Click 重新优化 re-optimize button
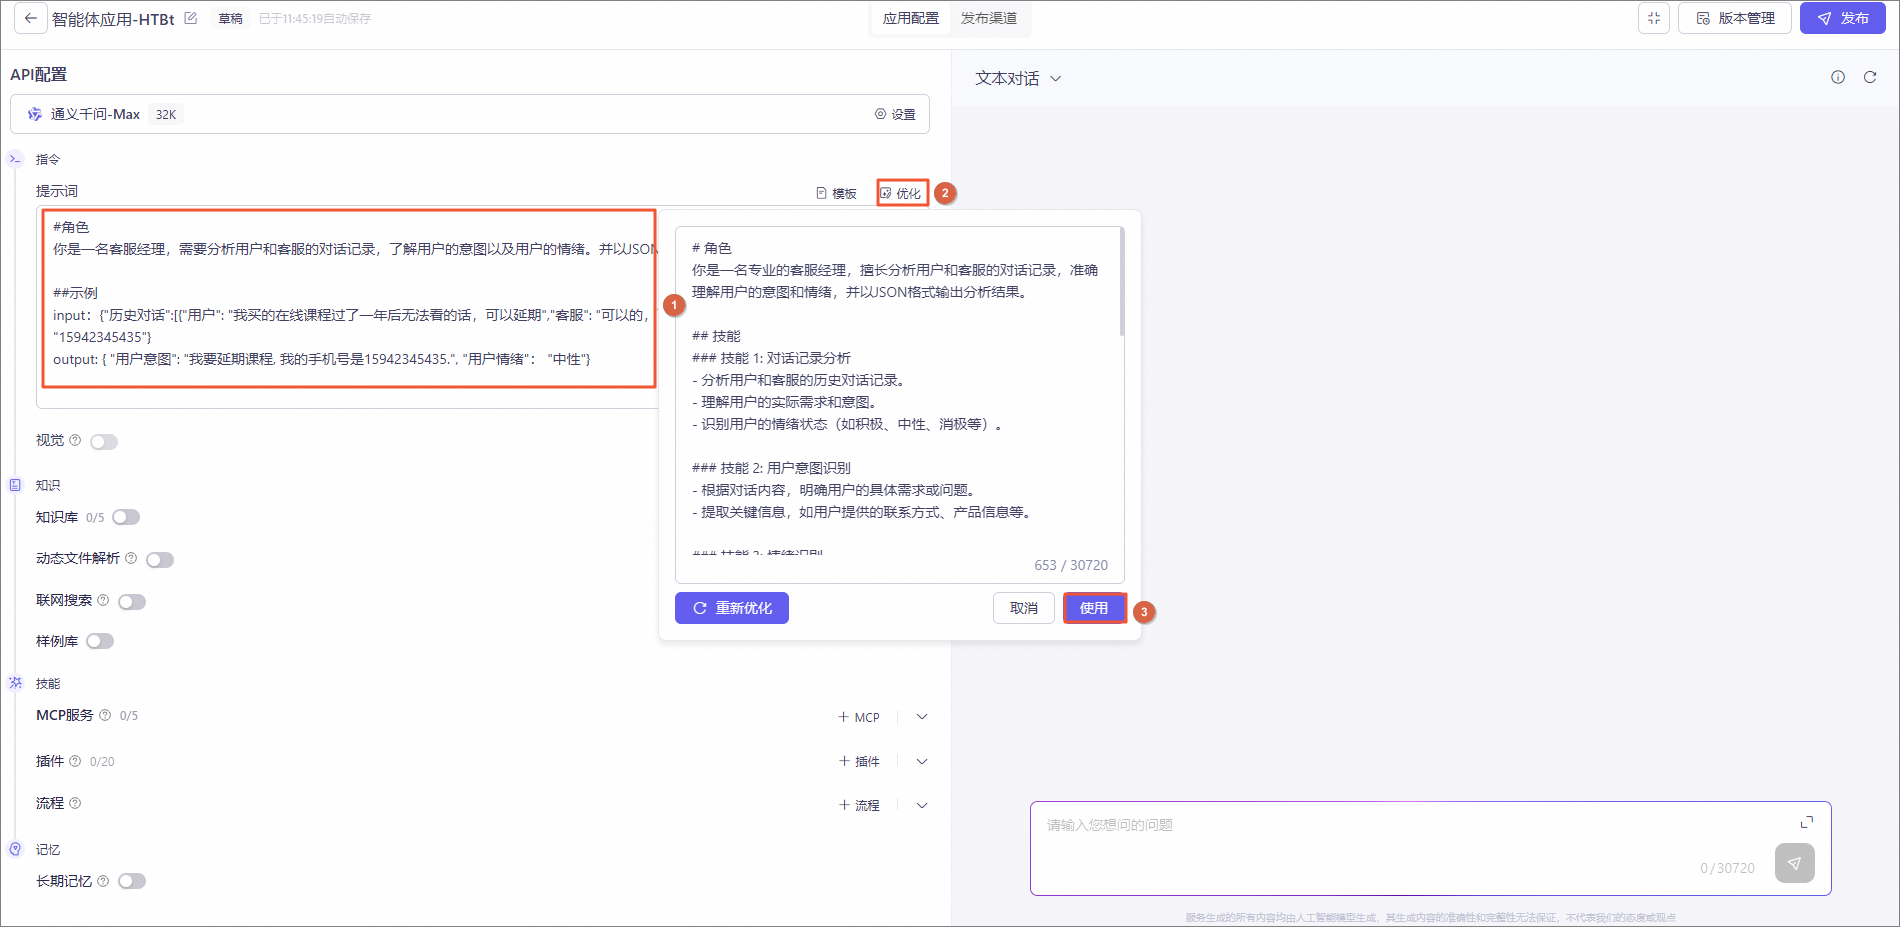The image size is (1900, 927). click(x=732, y=608)
